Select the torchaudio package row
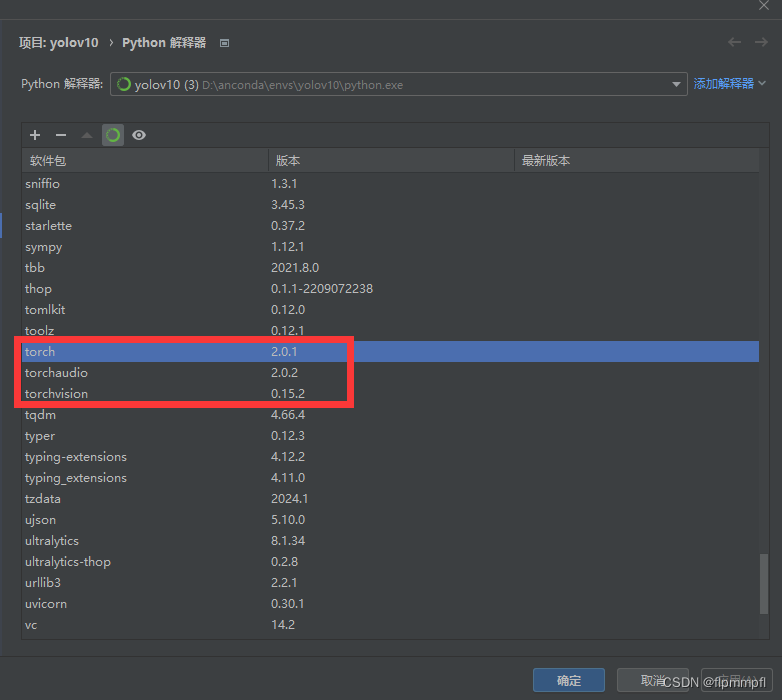Viewport: 782px width, 700px height. (391, 372)
